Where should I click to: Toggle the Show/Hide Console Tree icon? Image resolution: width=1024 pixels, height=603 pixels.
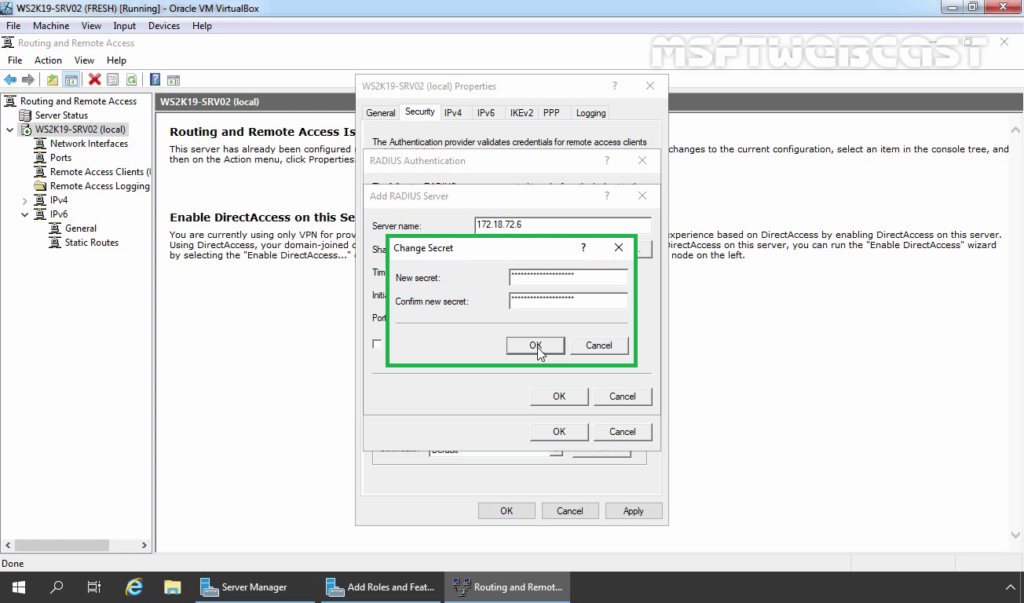71,80
